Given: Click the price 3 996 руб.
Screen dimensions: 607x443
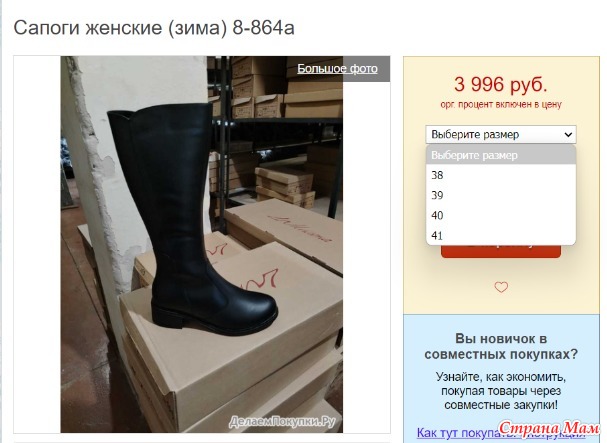Looking at the screenshot, I should [x=501, y=84].
